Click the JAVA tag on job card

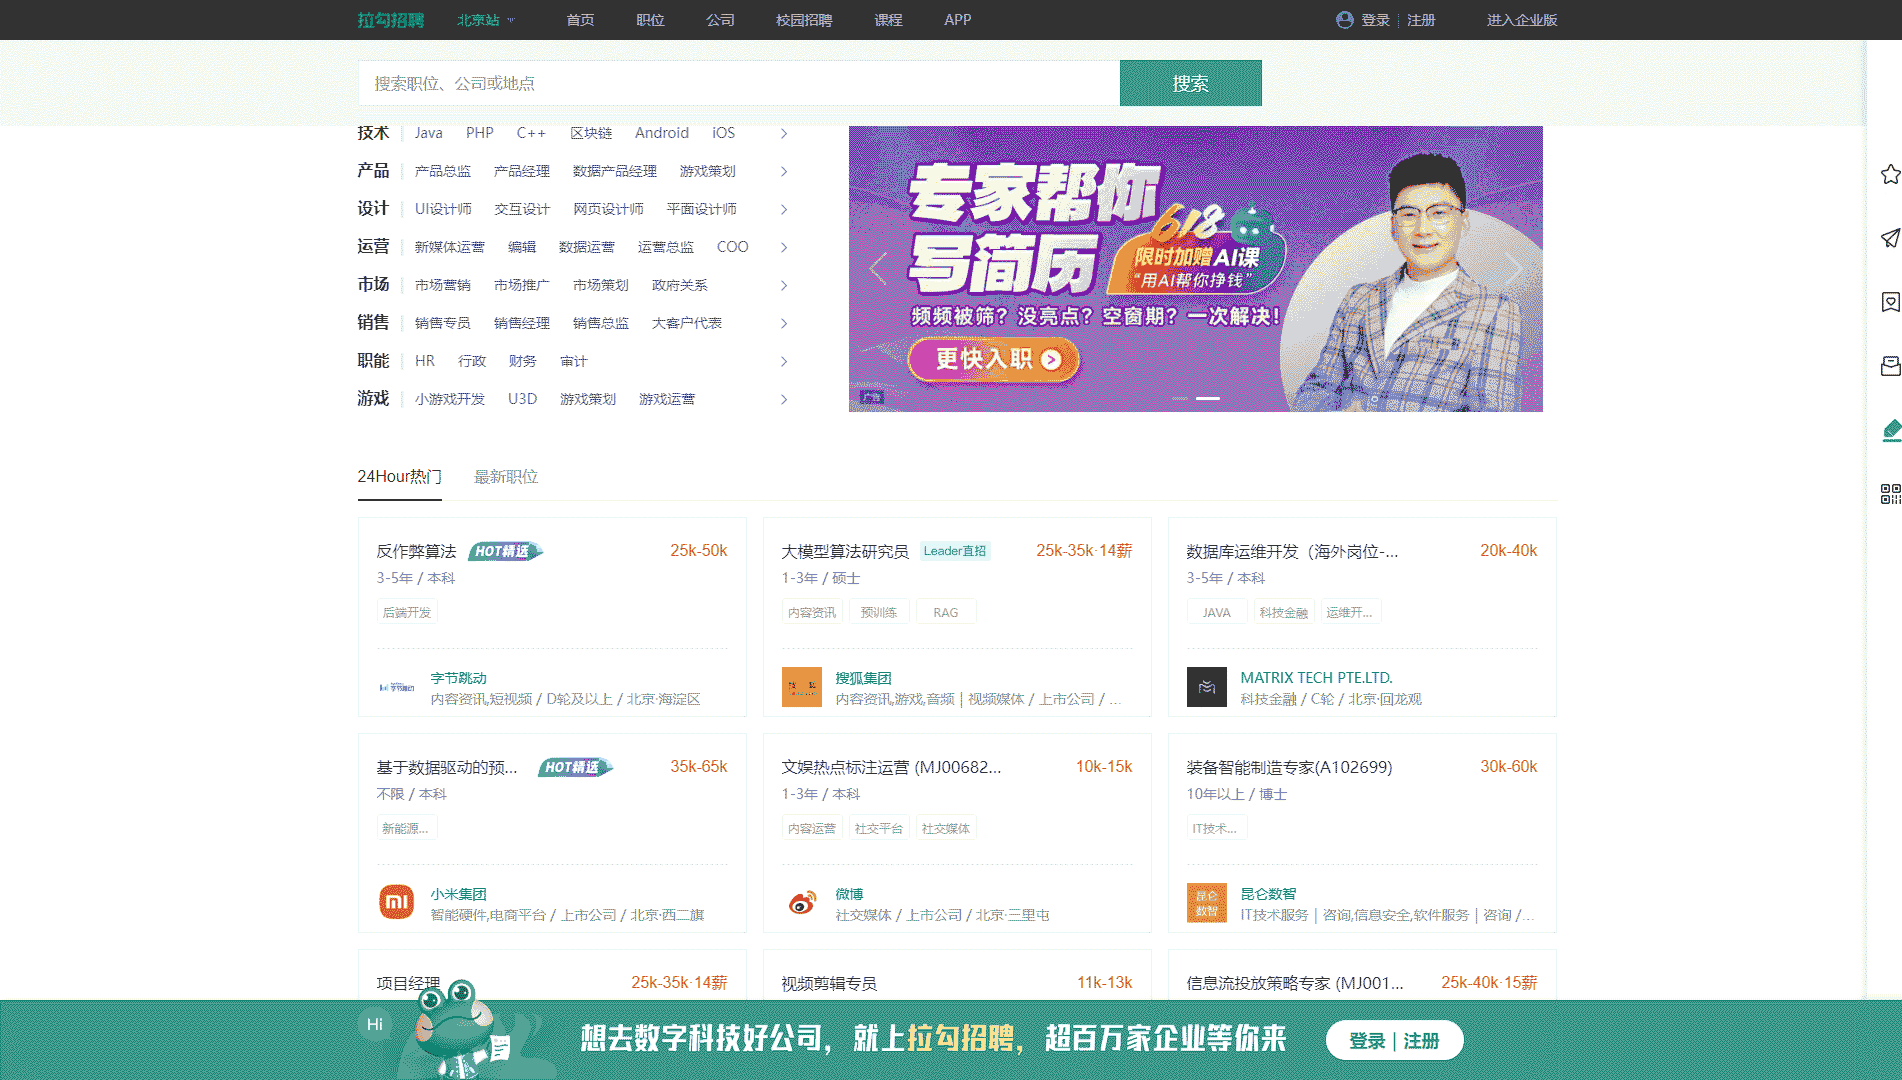(1217, 612)
